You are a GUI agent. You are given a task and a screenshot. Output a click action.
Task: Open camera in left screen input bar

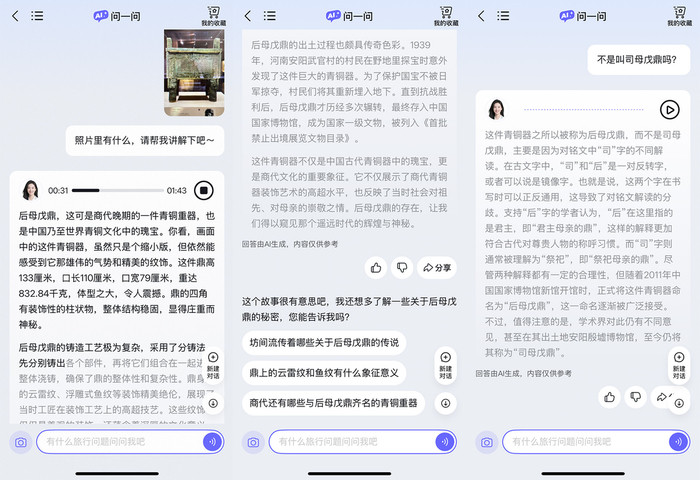coord(21,442)
